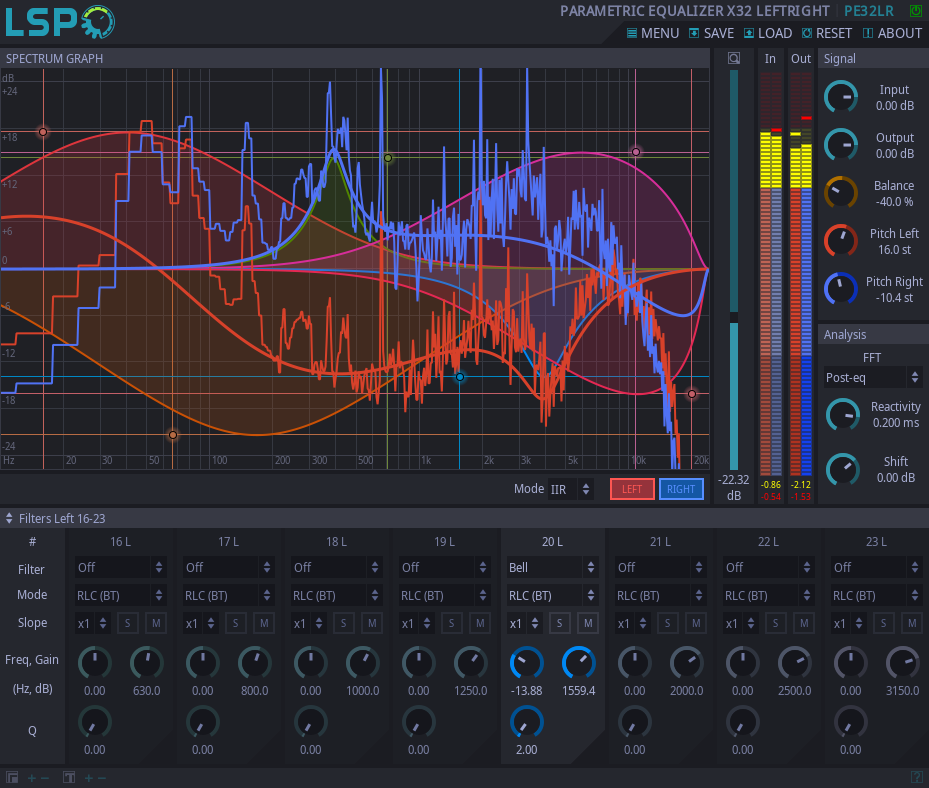Viewport: 929px width, 788px height.
Task: Click RESET in the top bar
Action: [x=827, y=33]
